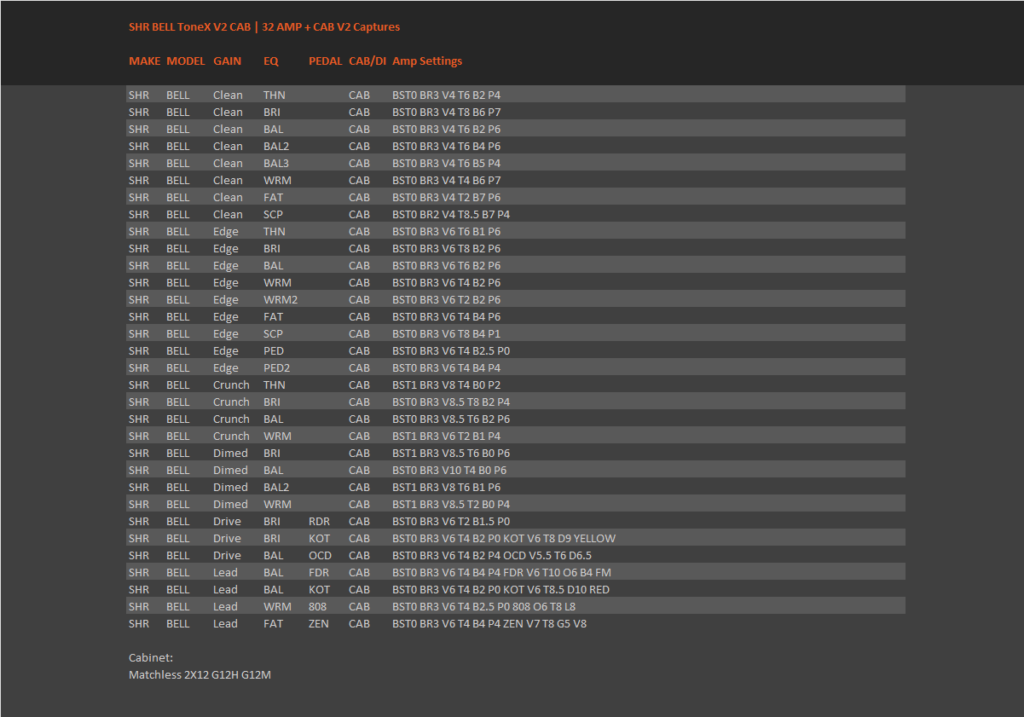Click the PEDAL column header
The height and width of the screenshot is (717, 1024).
[x=325, y=61]
